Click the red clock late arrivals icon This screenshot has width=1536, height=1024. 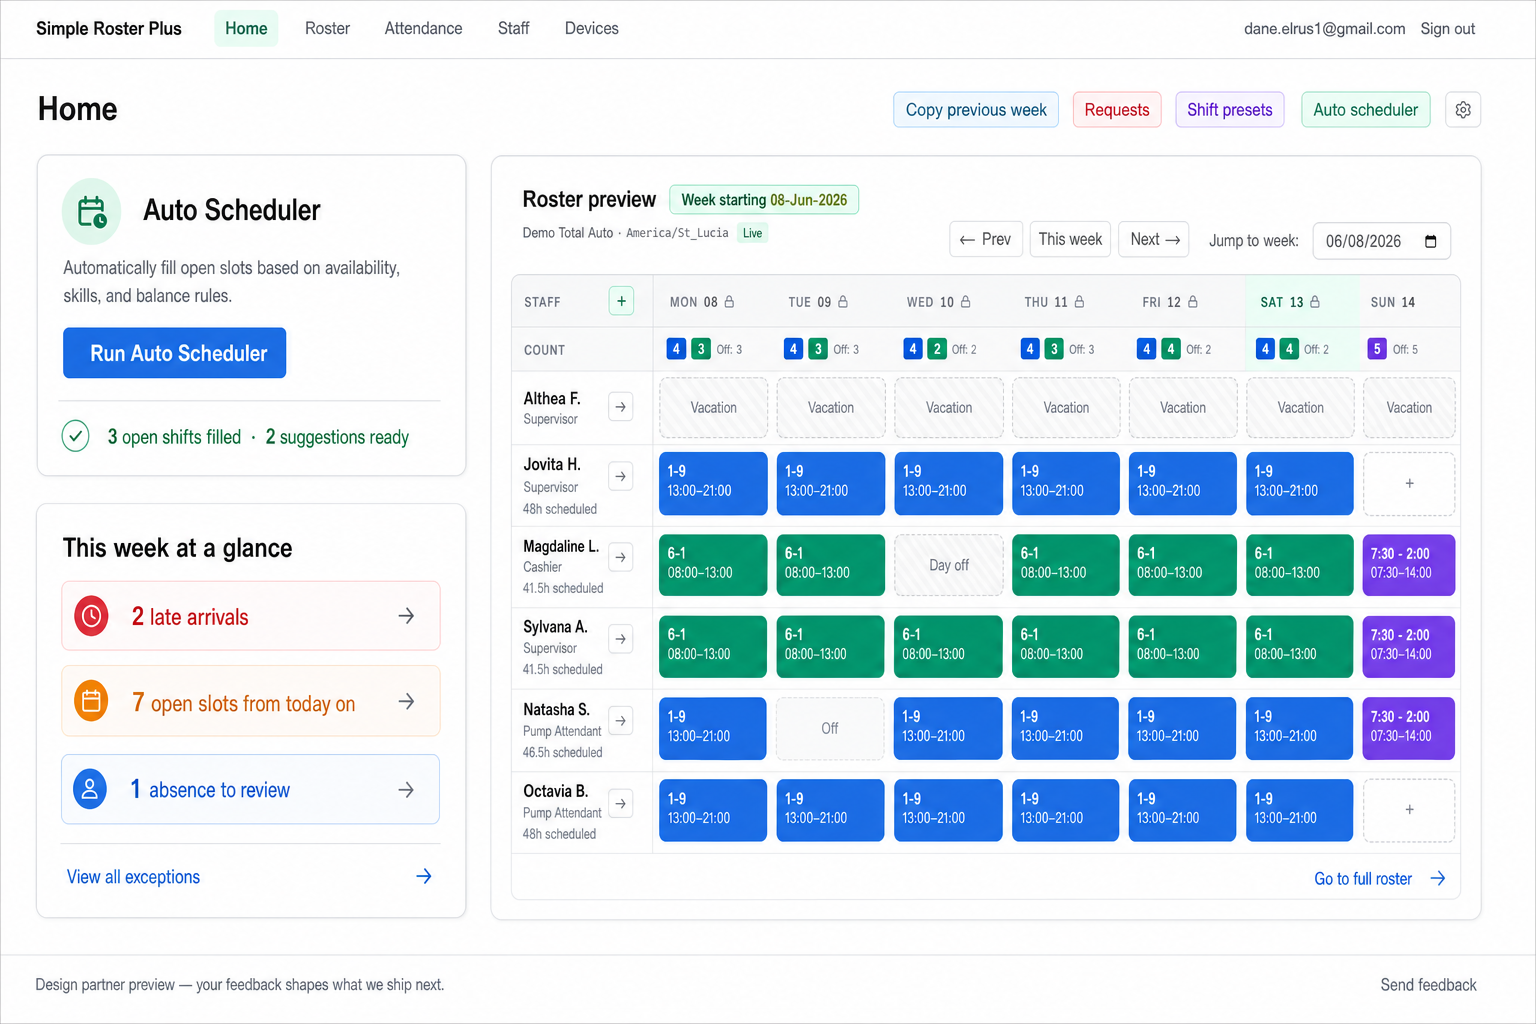(91, 616)
